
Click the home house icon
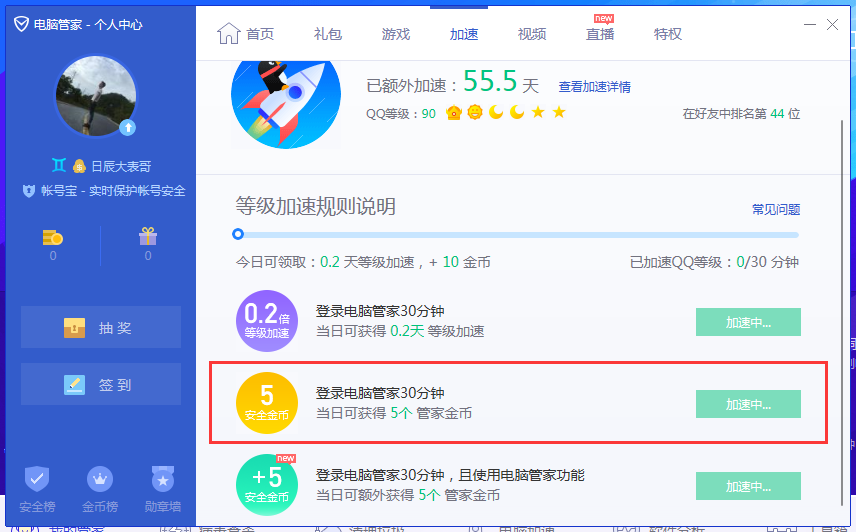point(228,33)
